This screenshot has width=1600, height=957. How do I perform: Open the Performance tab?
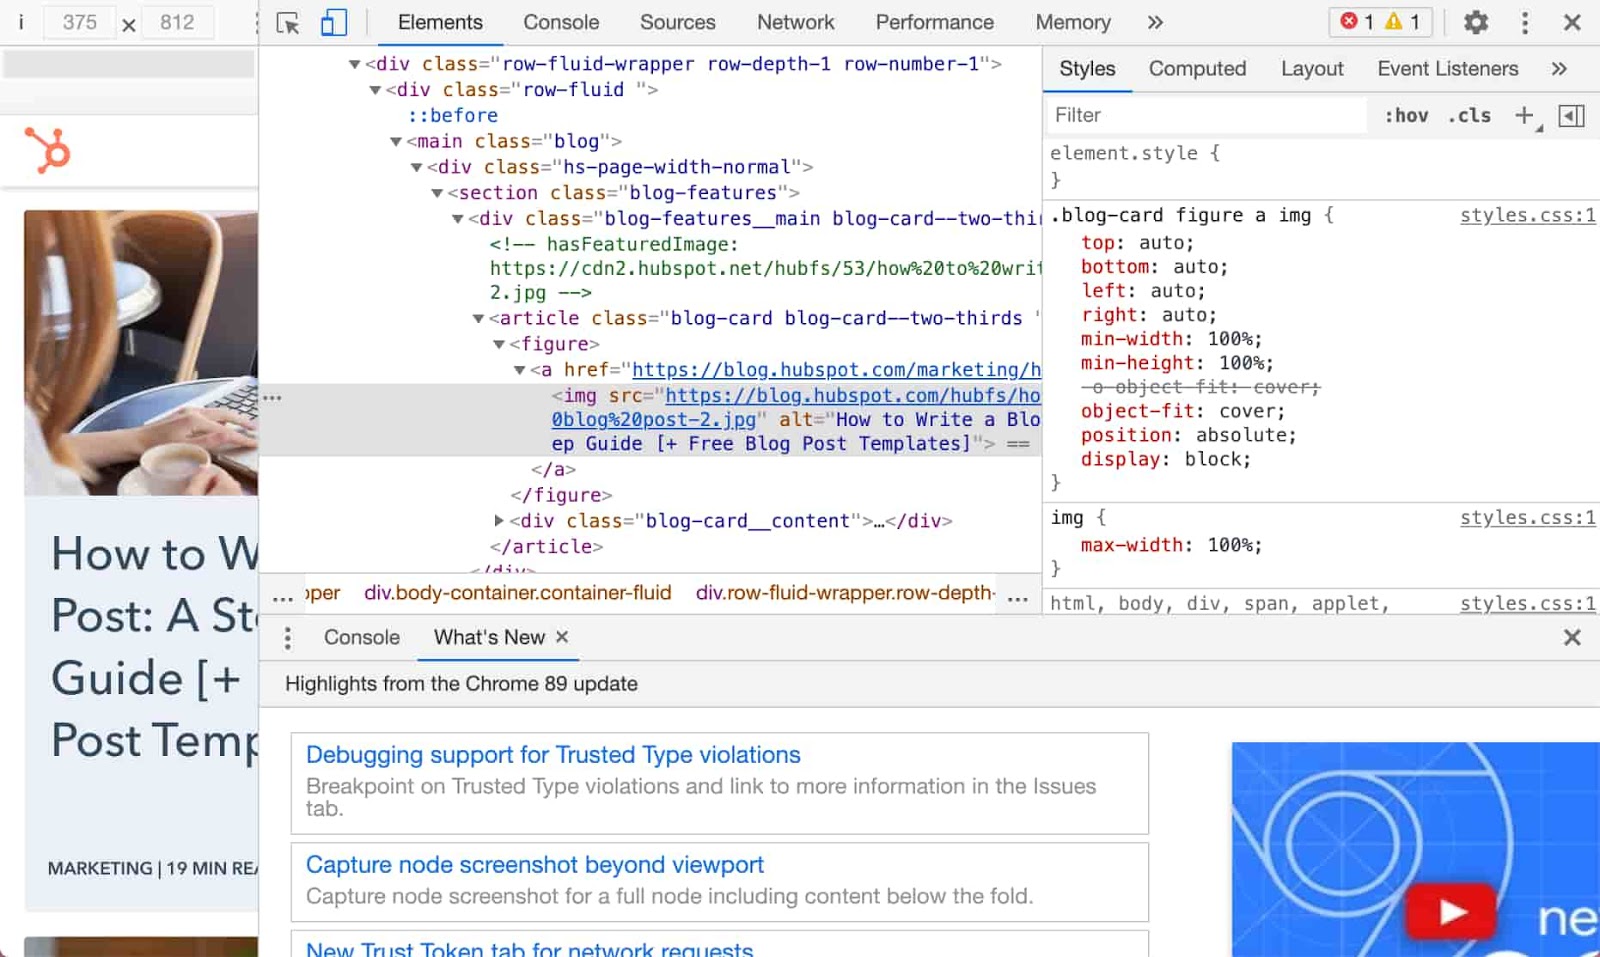coord(935,22)
